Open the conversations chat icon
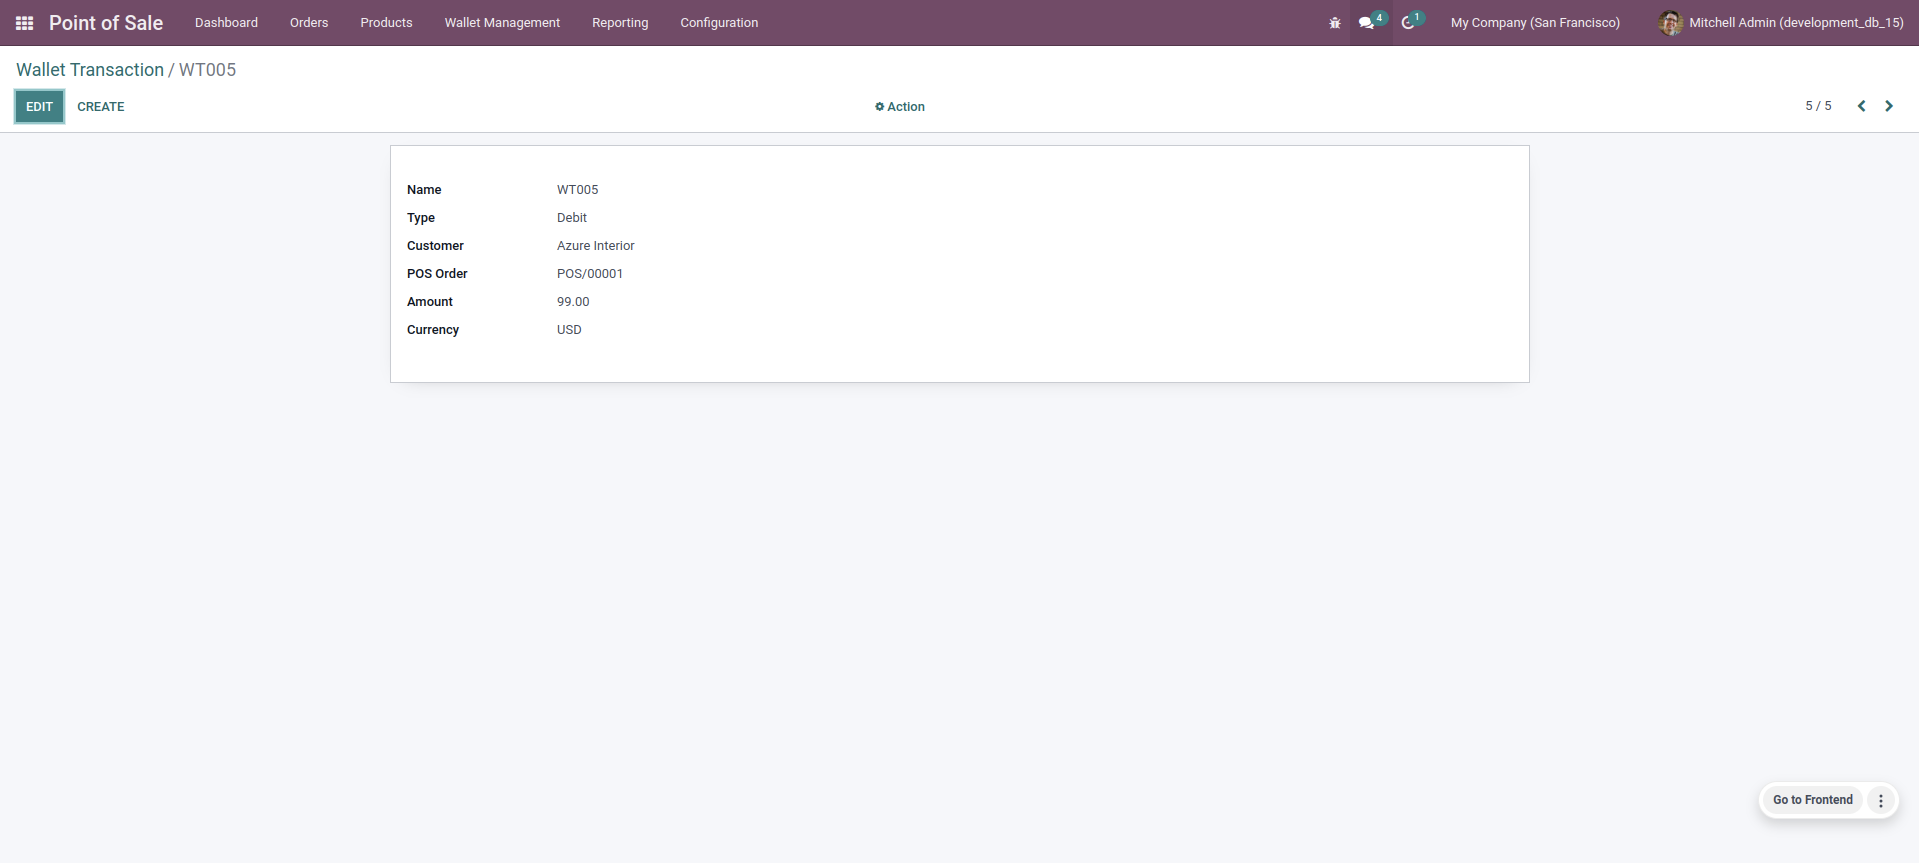 [x=1371, y=22]
